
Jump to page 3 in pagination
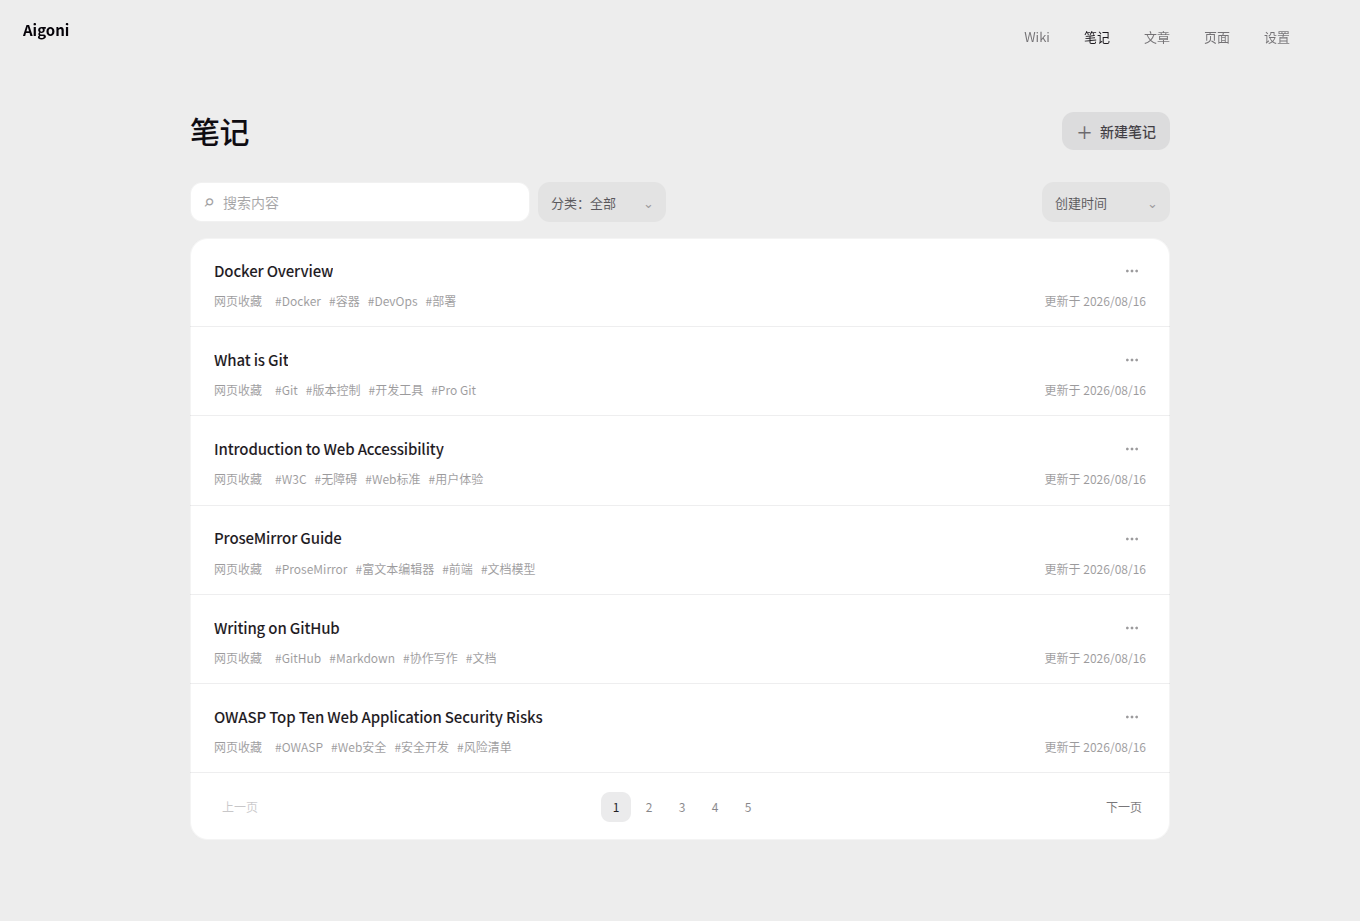pyautogui.click(x=682, y=807)
